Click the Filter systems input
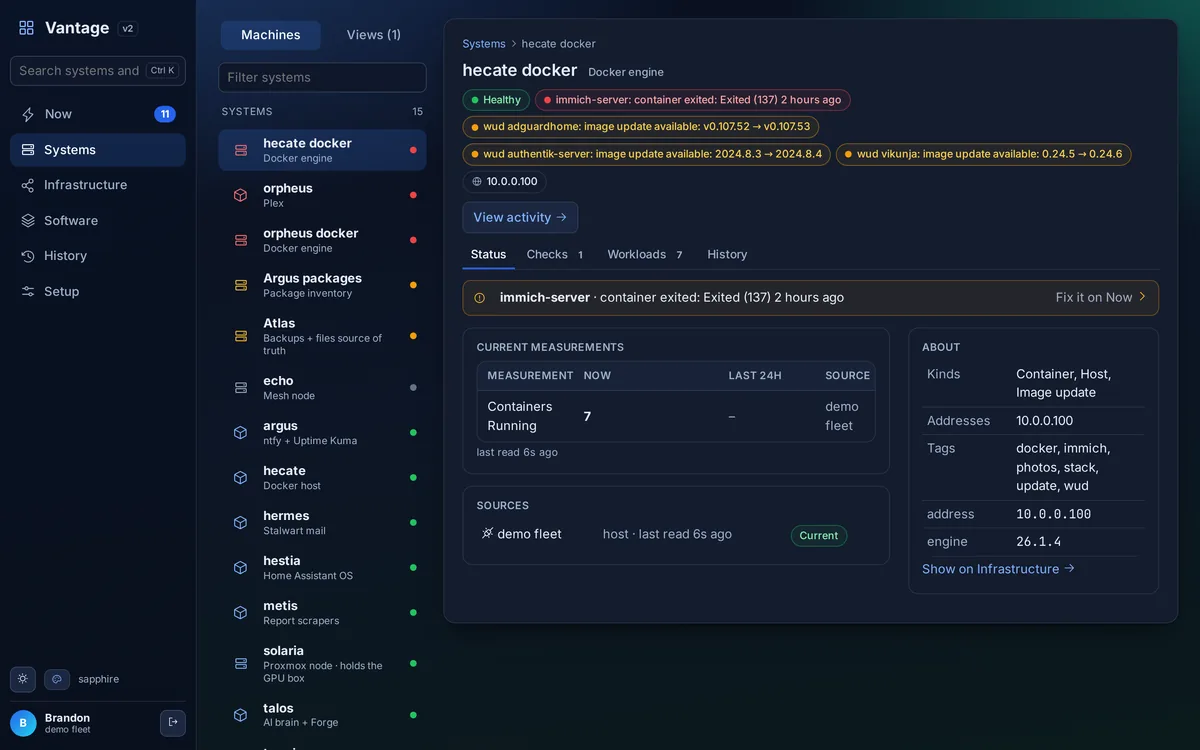Viewport: 1200px width, 750px height. 322,78
